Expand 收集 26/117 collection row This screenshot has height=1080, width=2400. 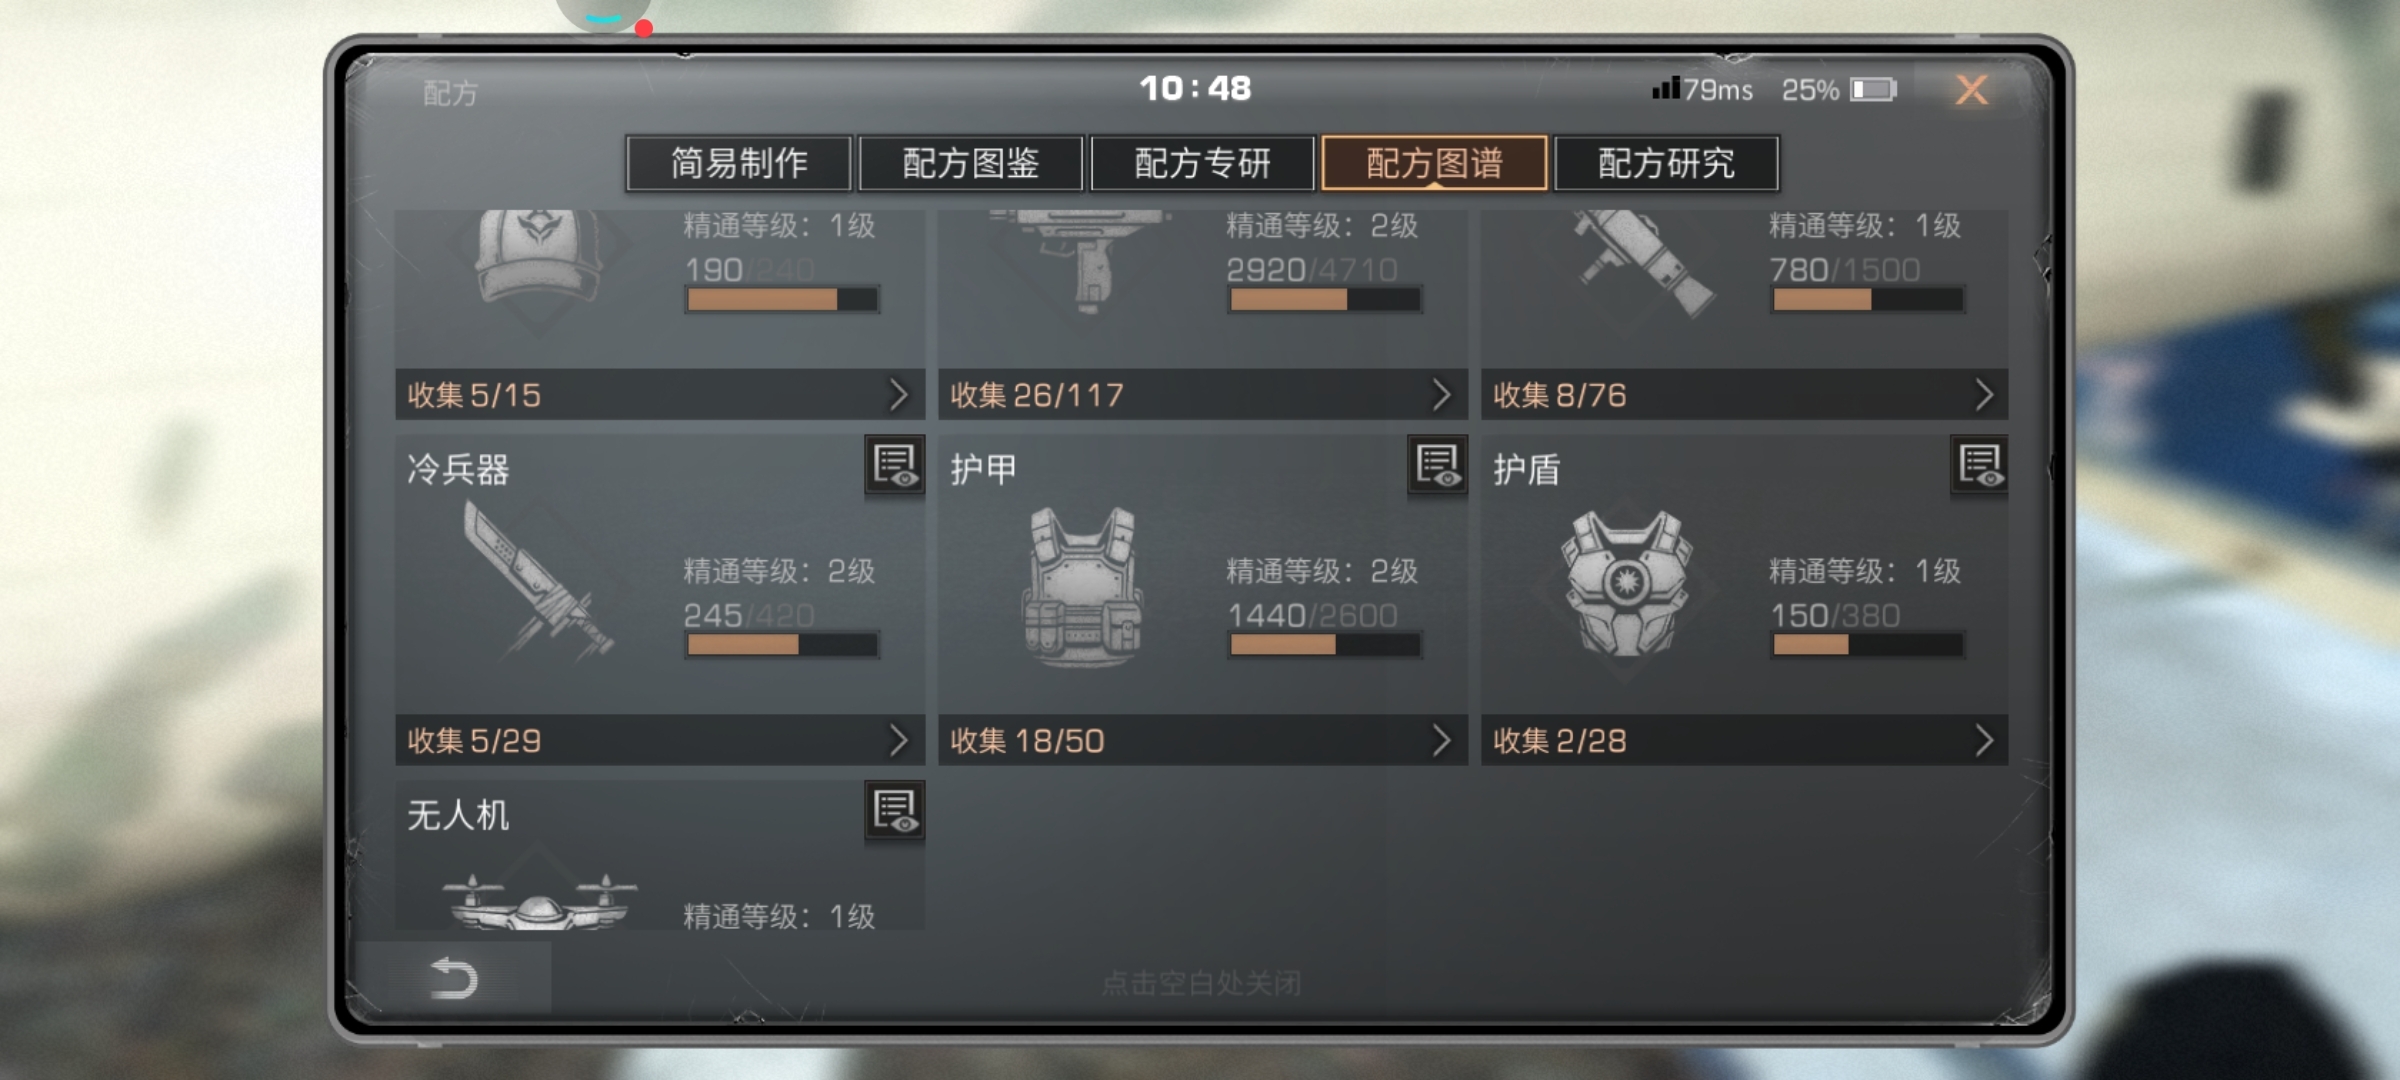(1203, 395)
